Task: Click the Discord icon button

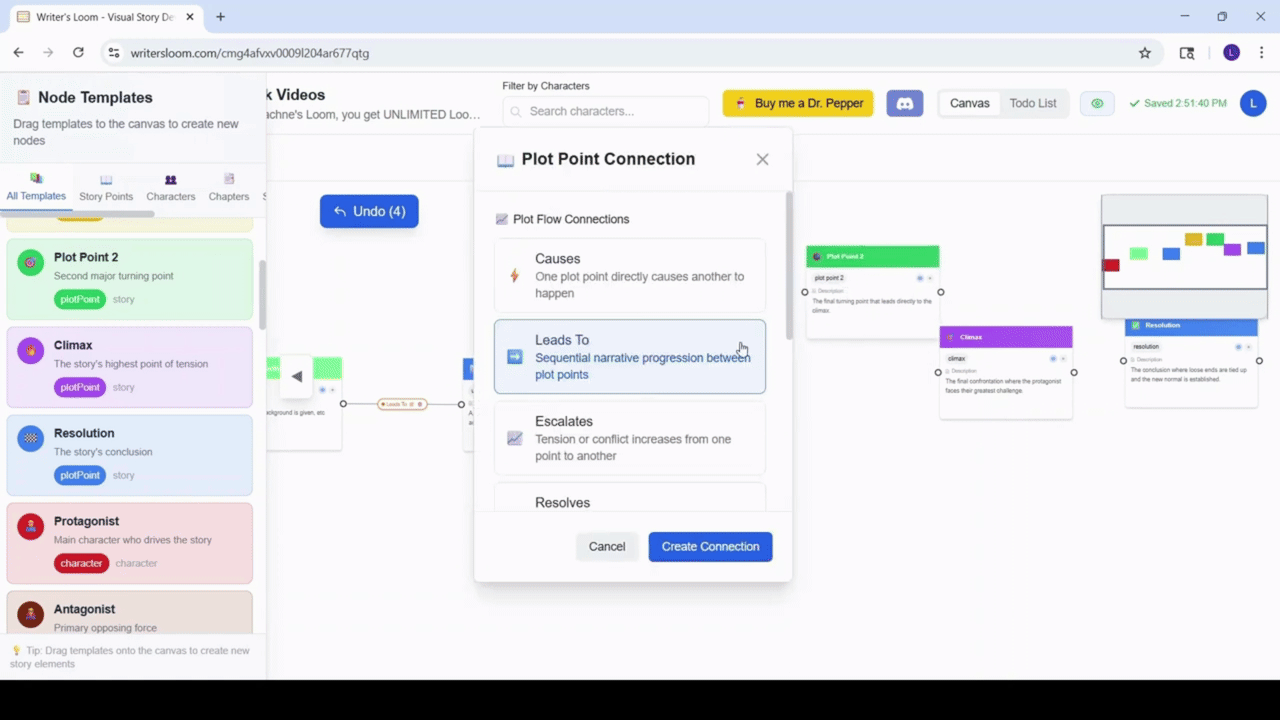Action: point(905,103)
